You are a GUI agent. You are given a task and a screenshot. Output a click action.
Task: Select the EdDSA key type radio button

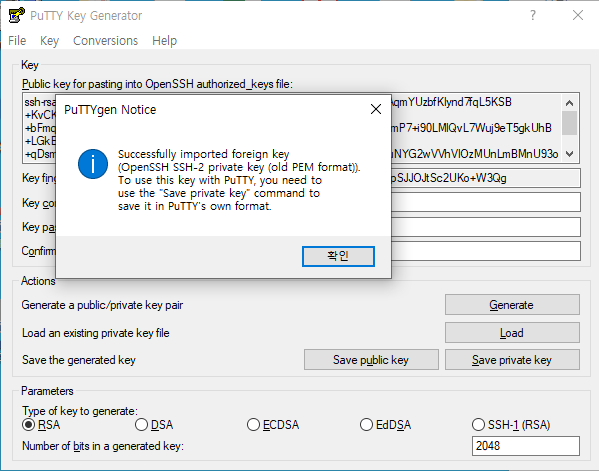click(366, 425)
